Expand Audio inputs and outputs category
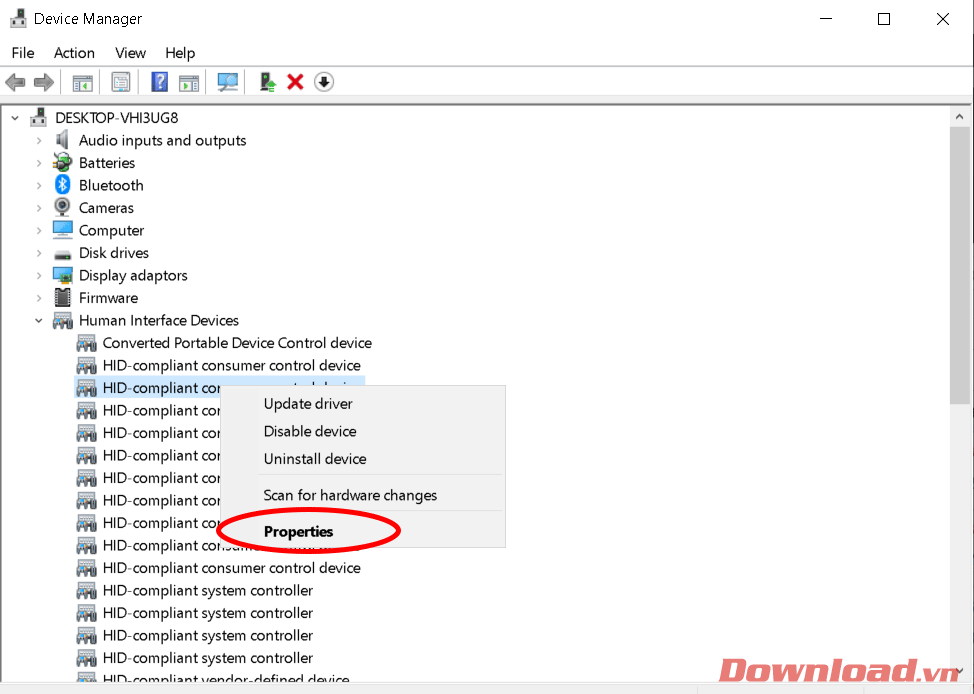Viewport: 974px width, 694px height. click(x=39, y=140)
